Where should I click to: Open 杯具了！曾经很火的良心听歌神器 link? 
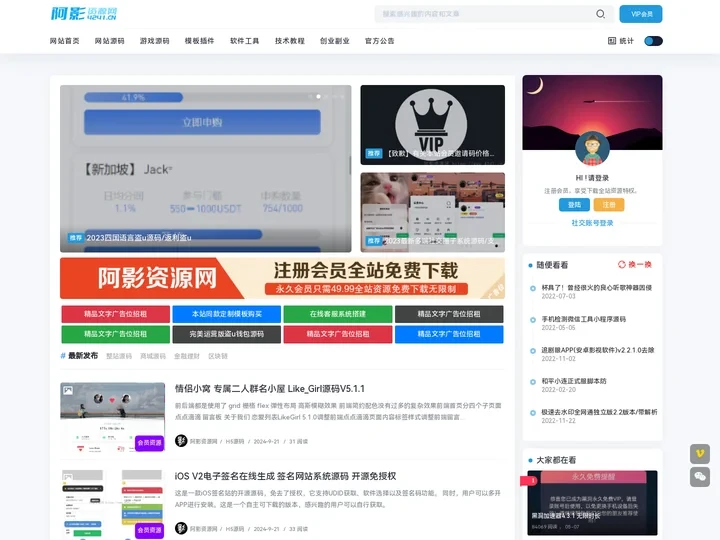point(596,287)
